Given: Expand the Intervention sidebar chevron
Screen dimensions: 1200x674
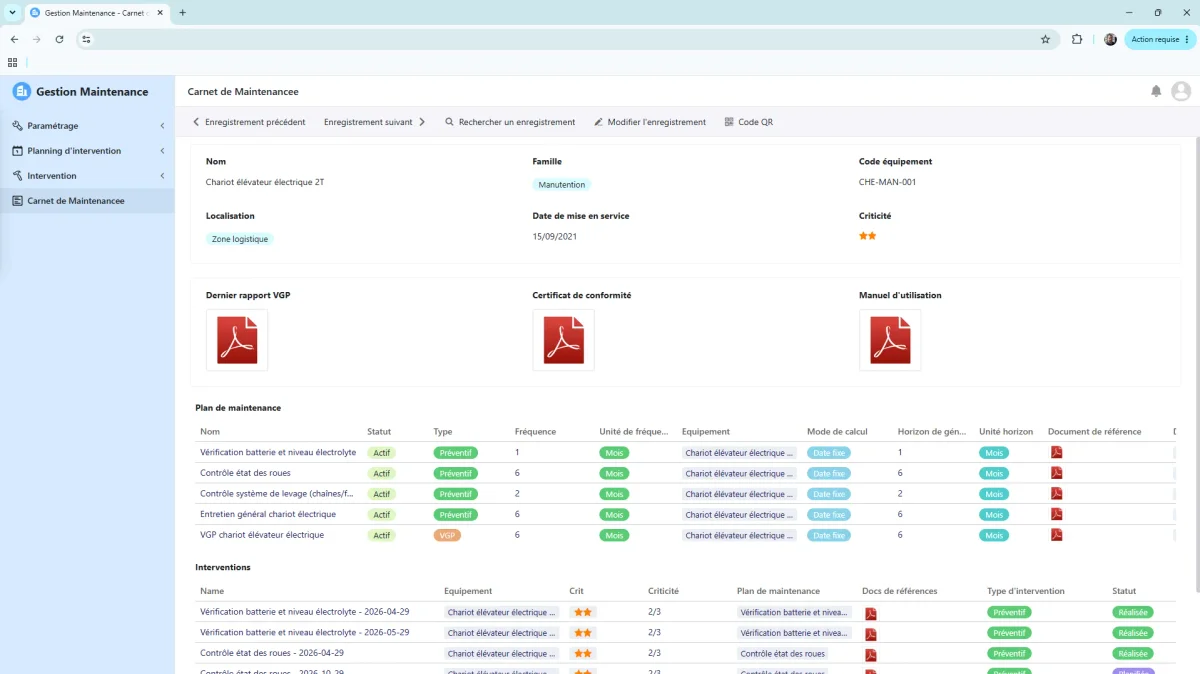Looking at the screenshot, I should click(x=162, y=176).
